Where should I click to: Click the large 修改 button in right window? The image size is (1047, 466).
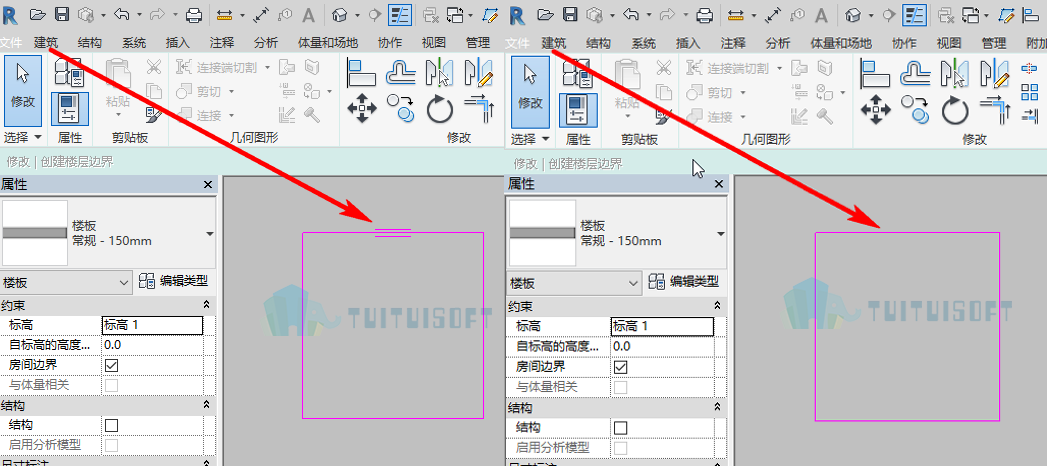[530, 92]
